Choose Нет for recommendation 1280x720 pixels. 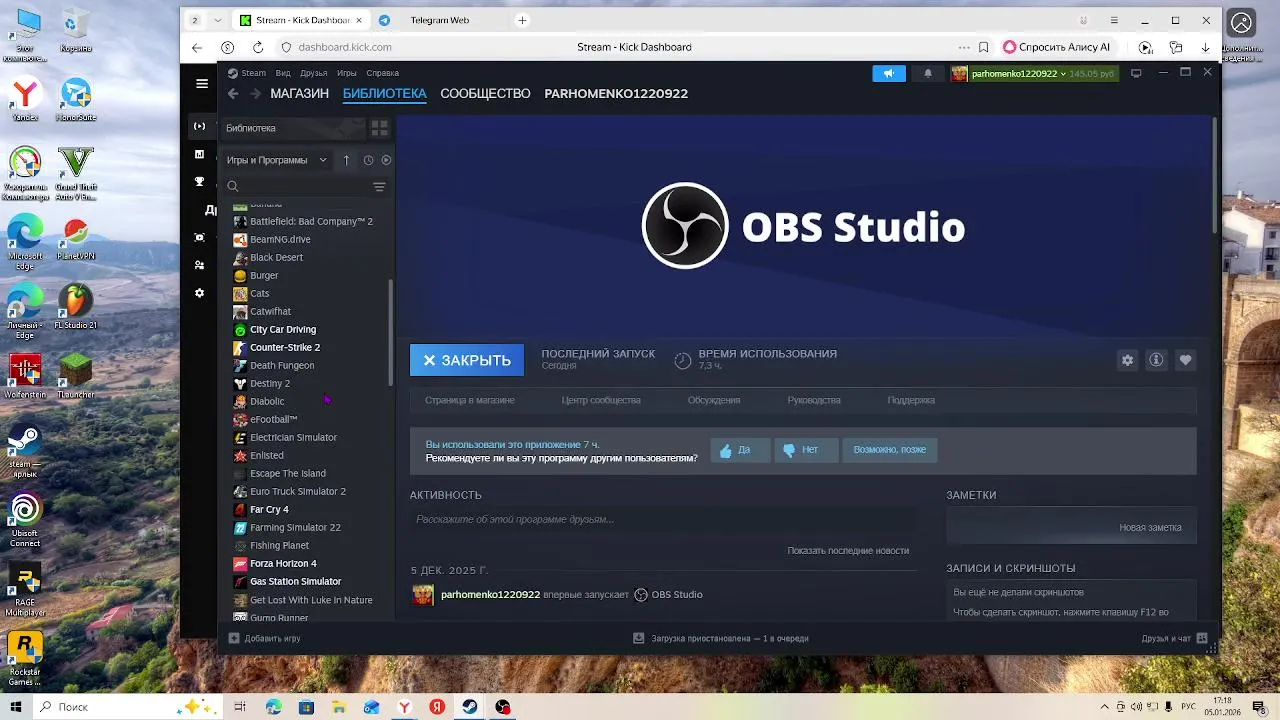805,450
